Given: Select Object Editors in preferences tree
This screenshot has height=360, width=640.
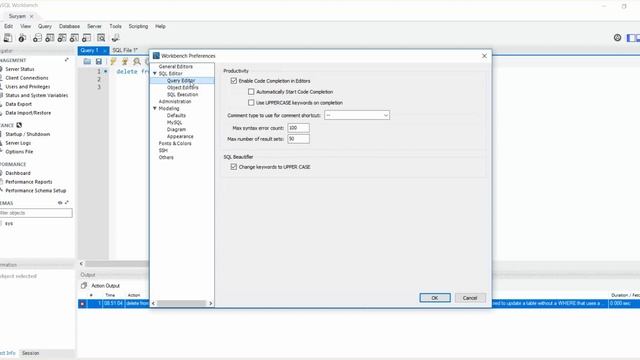Looking at the screenshot, I should pos(182,87).
